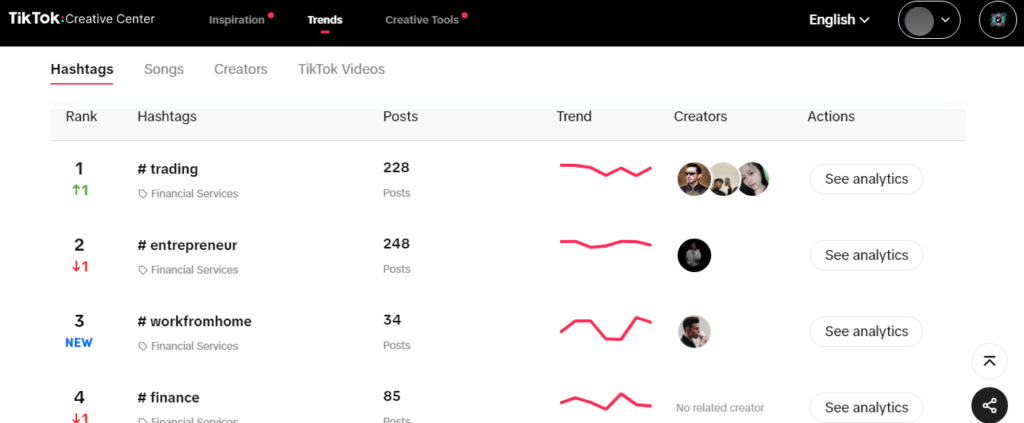
Task: Open the account profile dropdown
Action: [929, 20]
